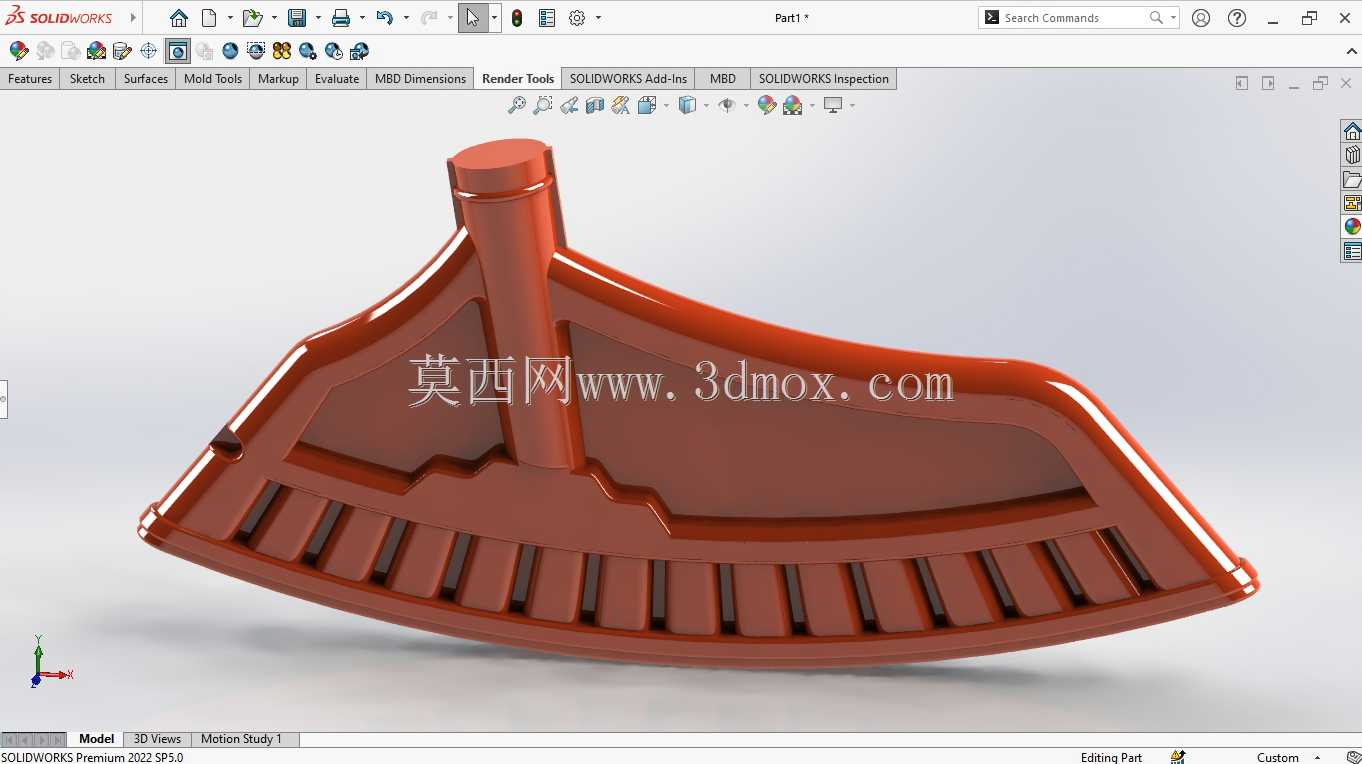This screenshot has height=764, width=1362.
Task: Toggle the Hide/Show Items eye
Action: pyautogui.click(x=727, y=105)
